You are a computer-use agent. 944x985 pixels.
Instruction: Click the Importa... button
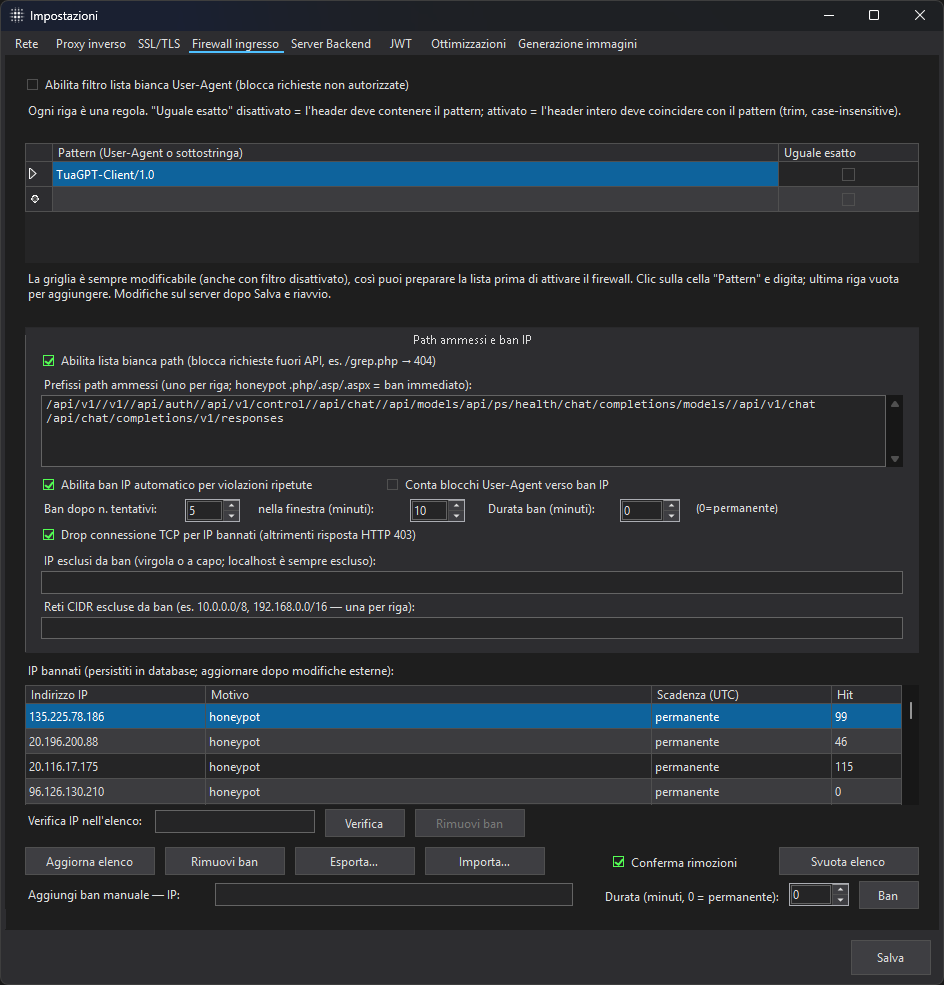click(484, 861)
